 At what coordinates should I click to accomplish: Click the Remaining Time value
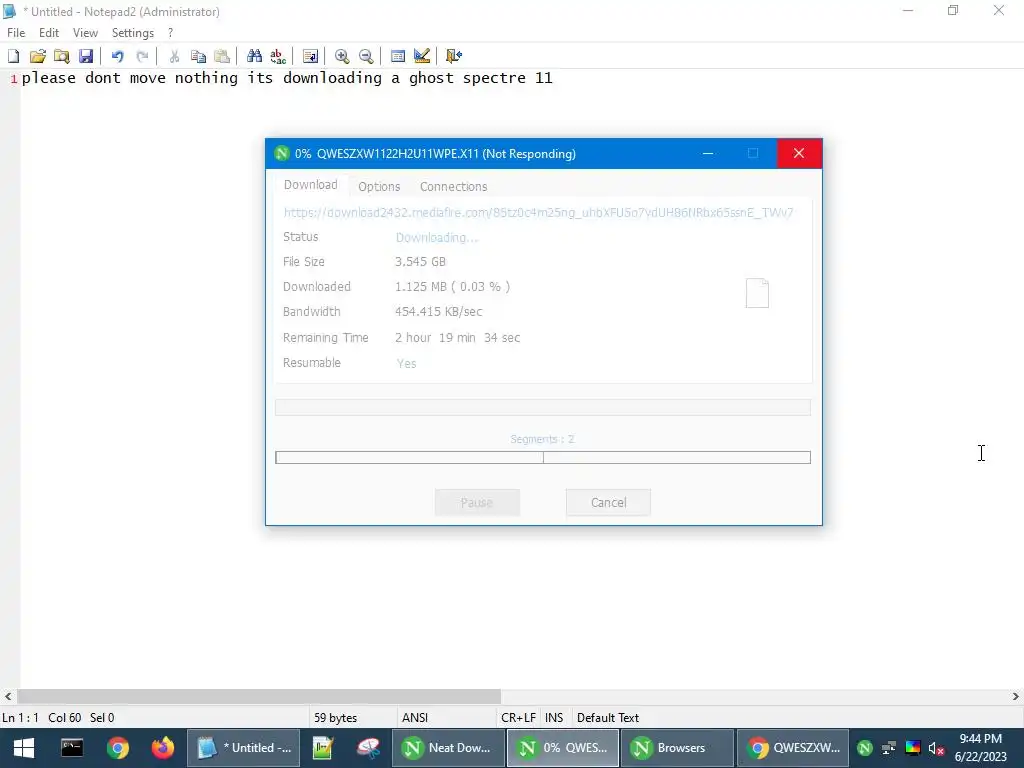[457, 338]
